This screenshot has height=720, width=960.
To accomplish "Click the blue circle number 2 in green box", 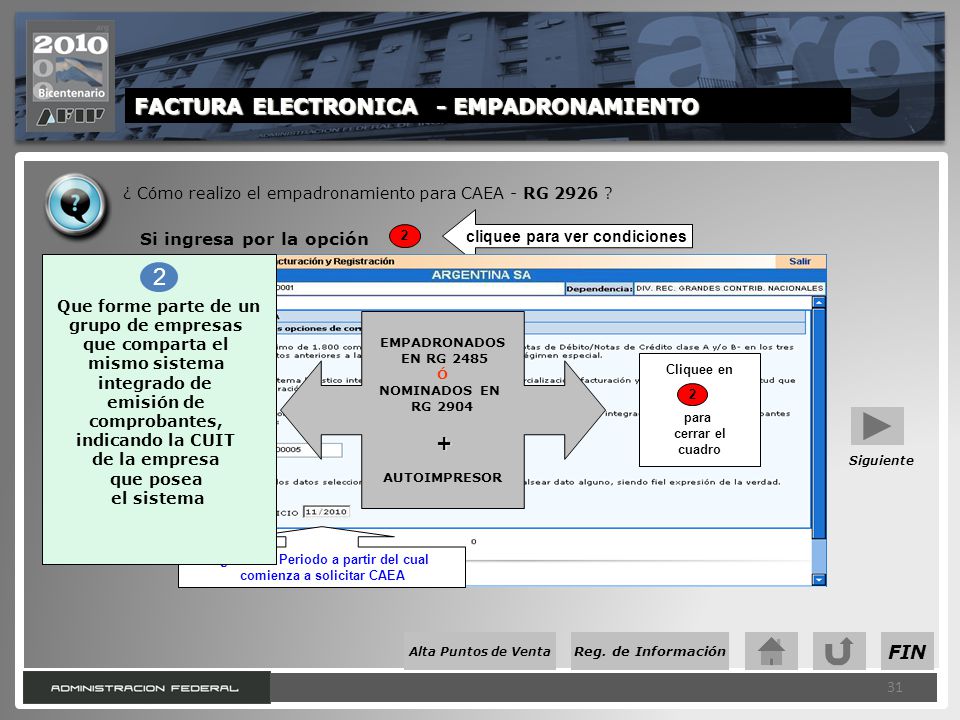I will [159, 277].
